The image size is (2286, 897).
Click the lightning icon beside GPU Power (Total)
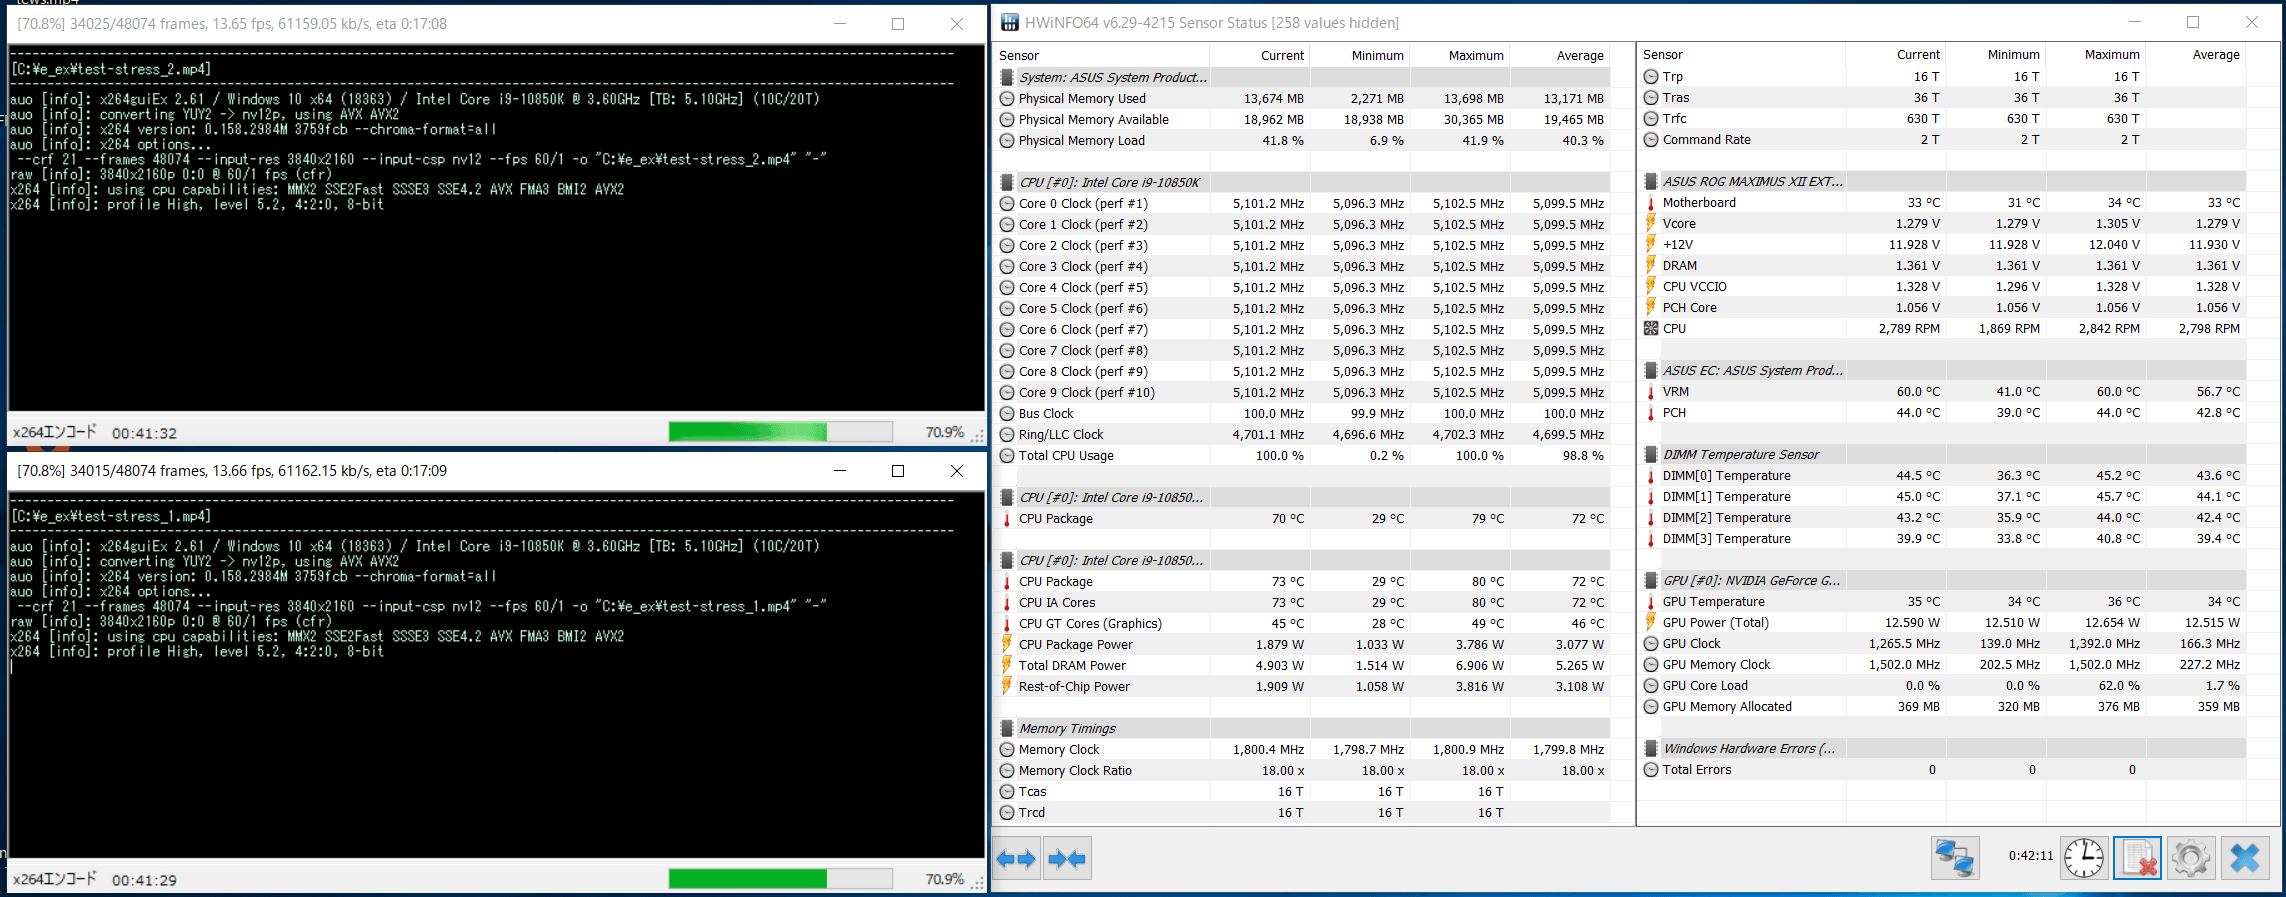click(x=1651, y=622)
